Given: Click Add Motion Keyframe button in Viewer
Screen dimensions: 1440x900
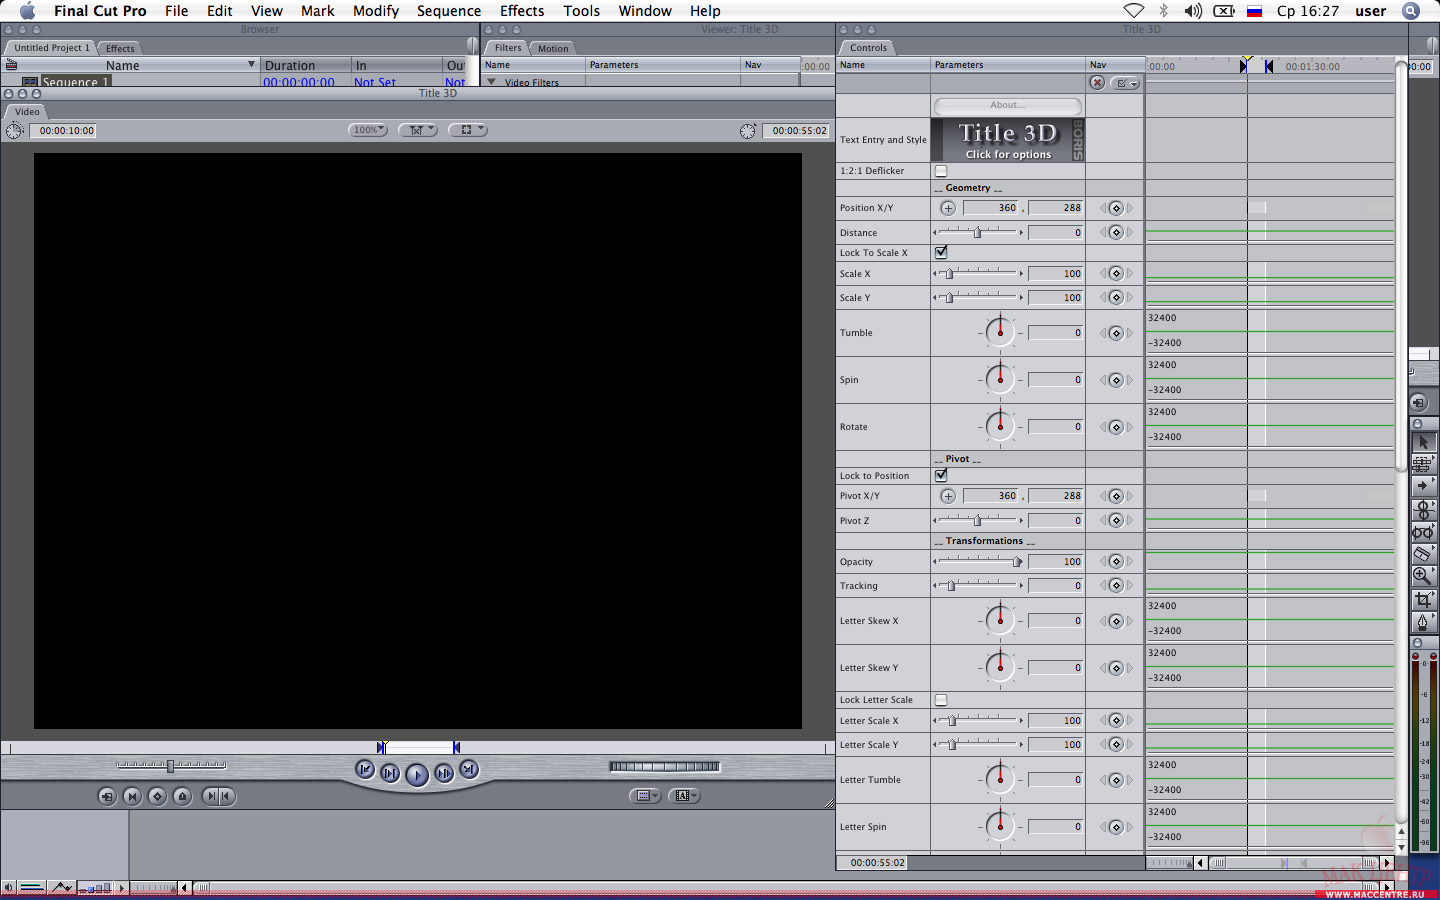Looking at the screenshot, I should point(157,796).
